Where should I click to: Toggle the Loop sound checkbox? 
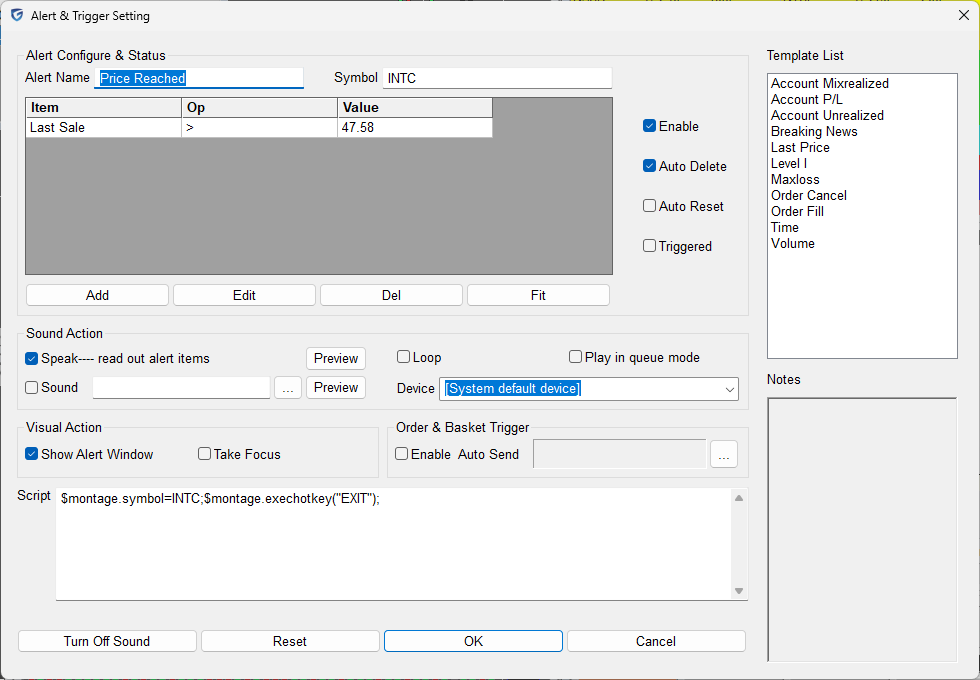coord(404,357)
